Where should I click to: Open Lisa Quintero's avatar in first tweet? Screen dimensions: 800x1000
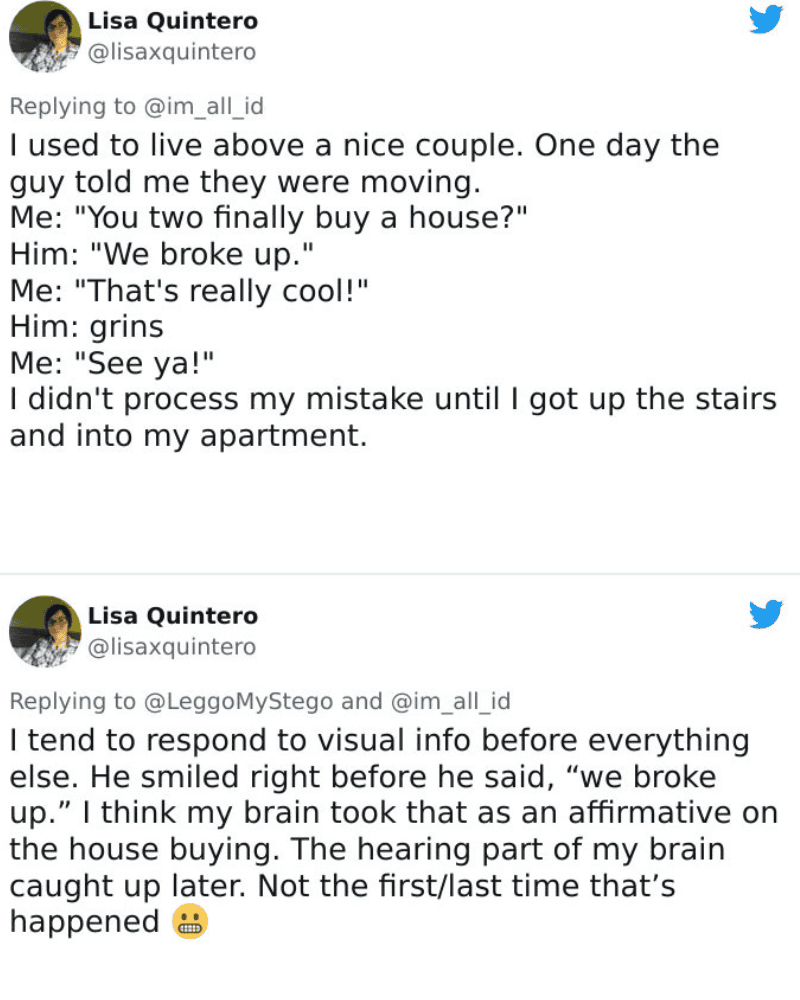45,36
